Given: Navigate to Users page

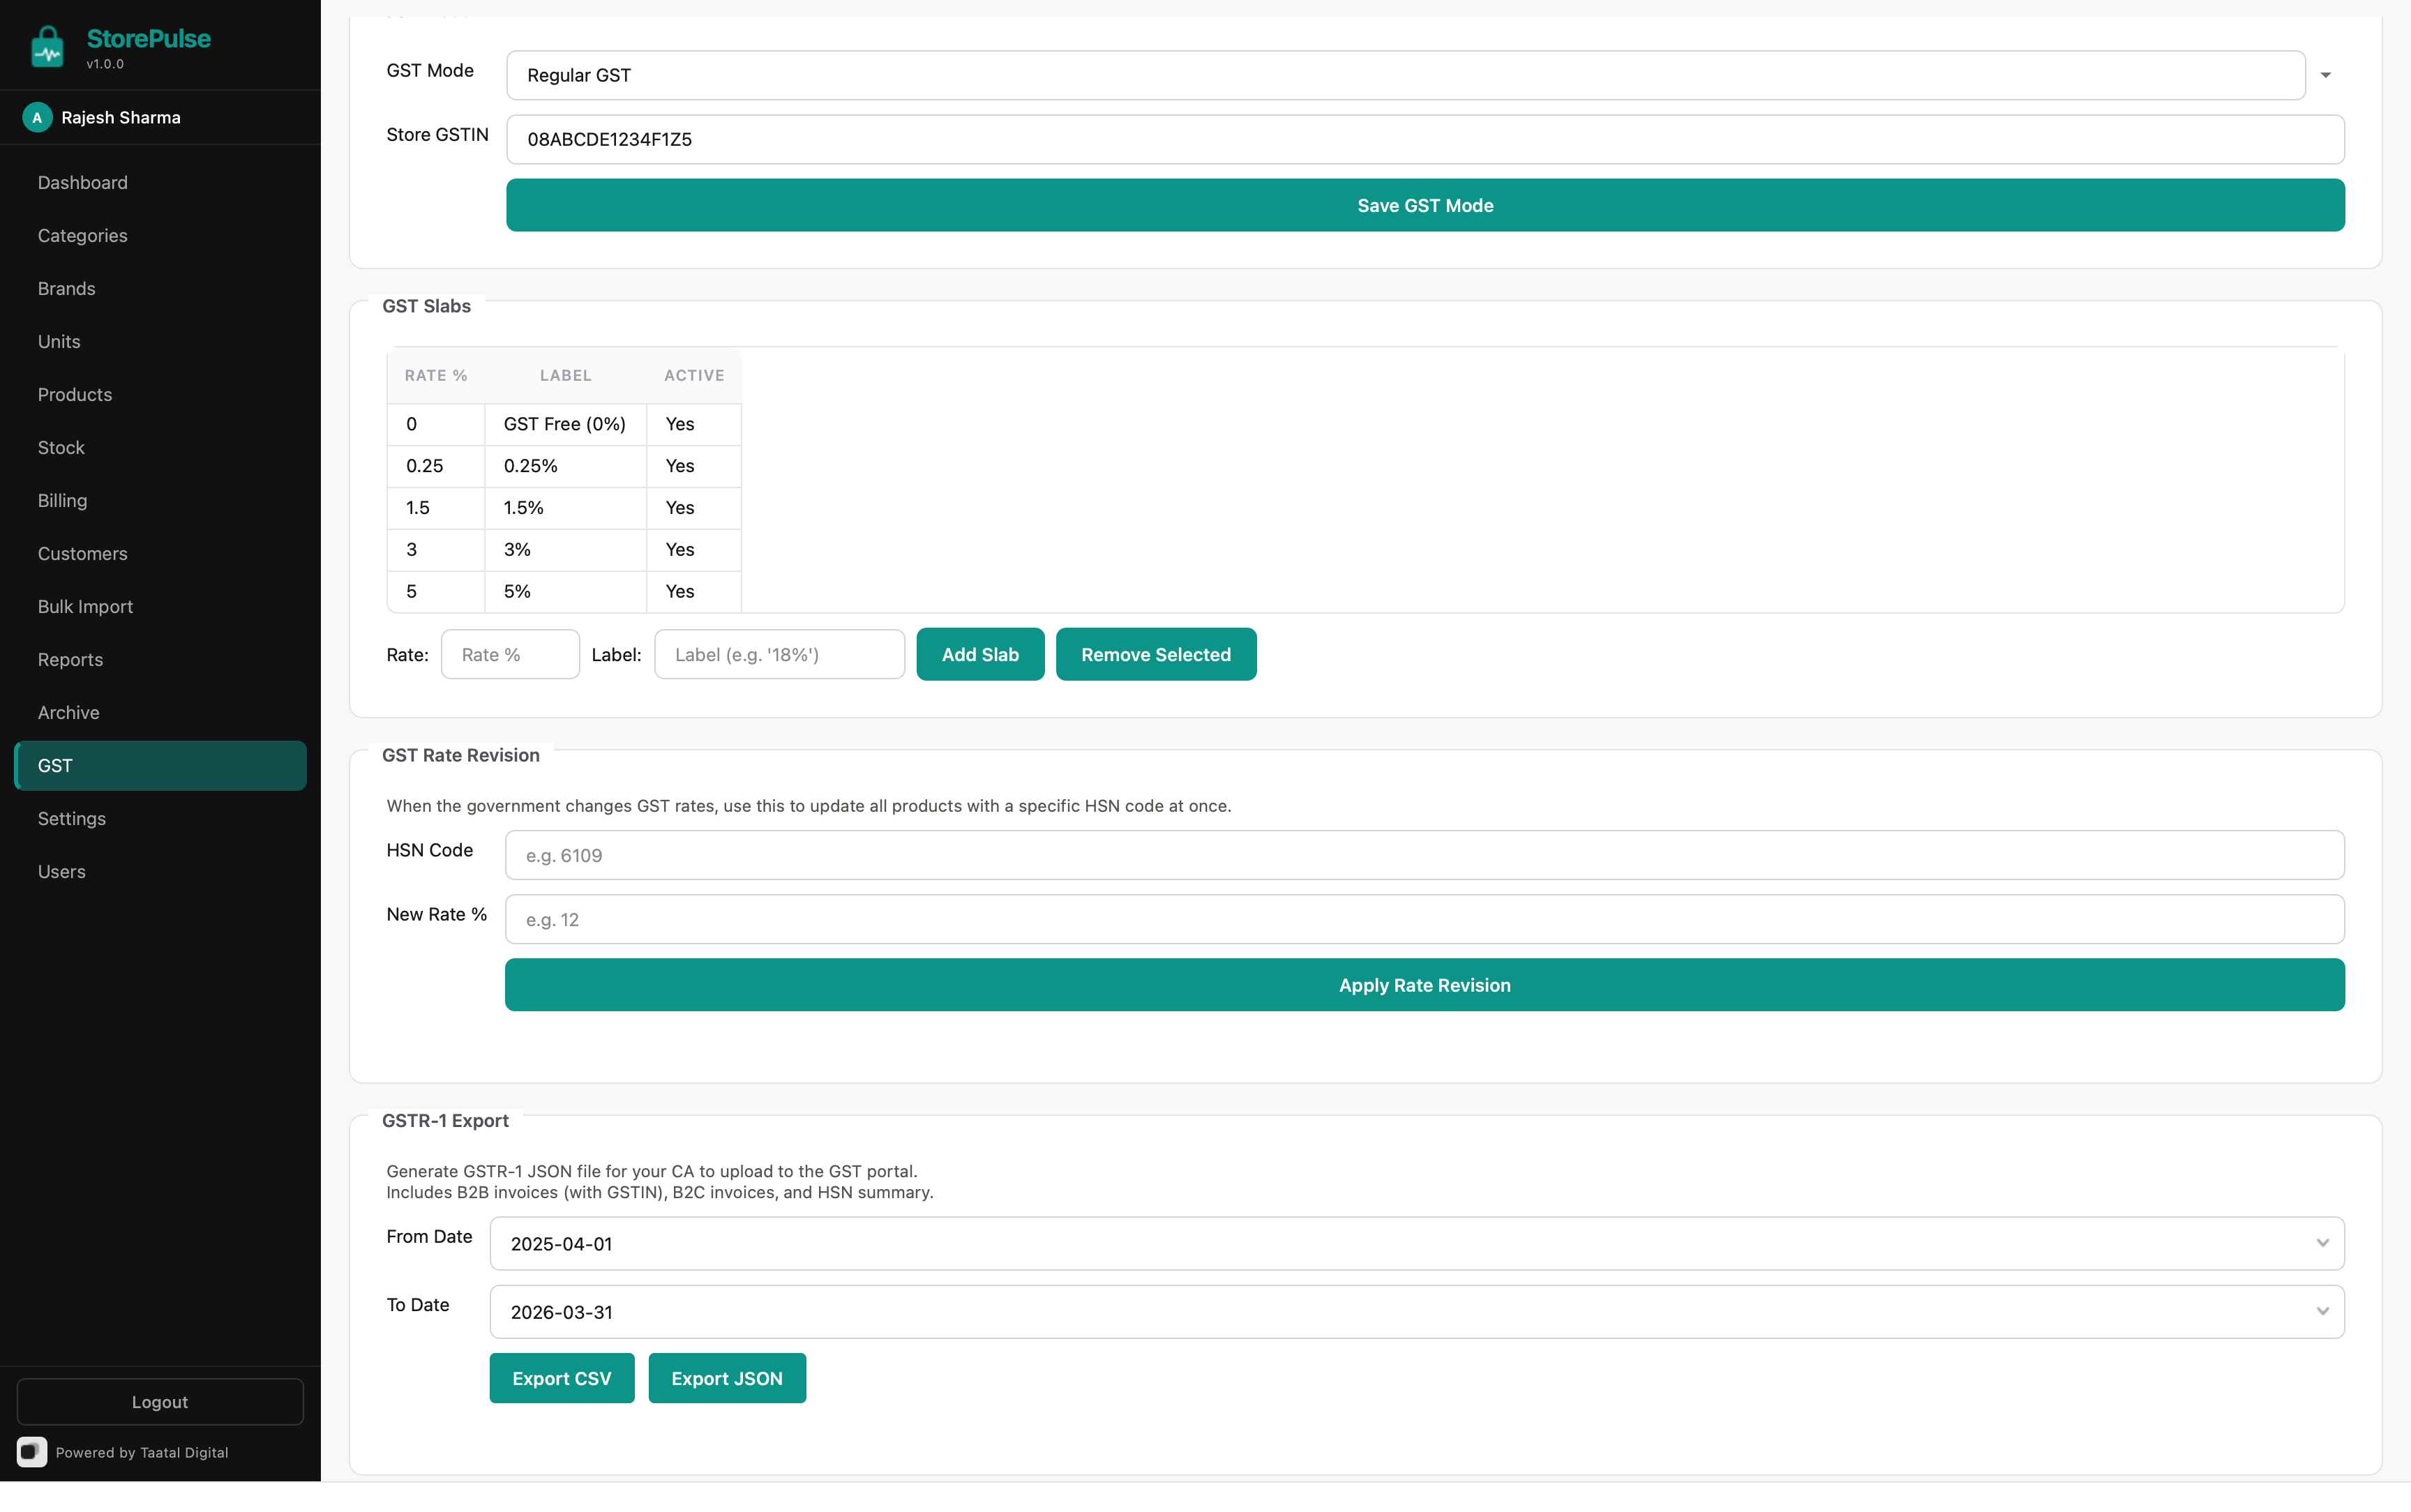Looking at the screenshot, I should 160,871.
